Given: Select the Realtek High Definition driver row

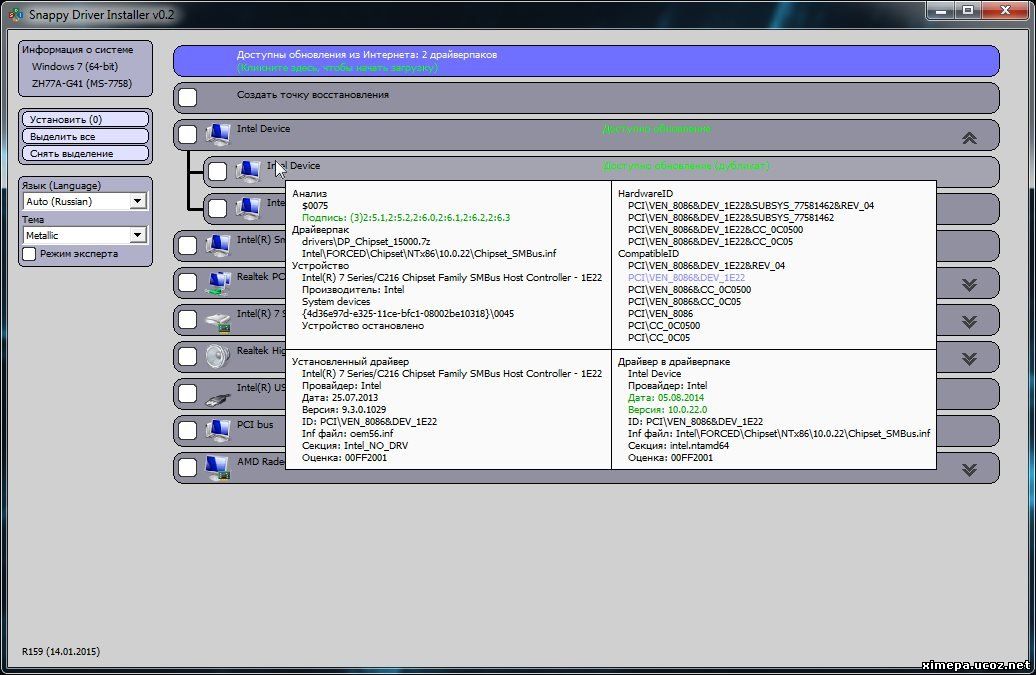Looking at the screenshot, I should pyautogui.click(x=257, y=351).
